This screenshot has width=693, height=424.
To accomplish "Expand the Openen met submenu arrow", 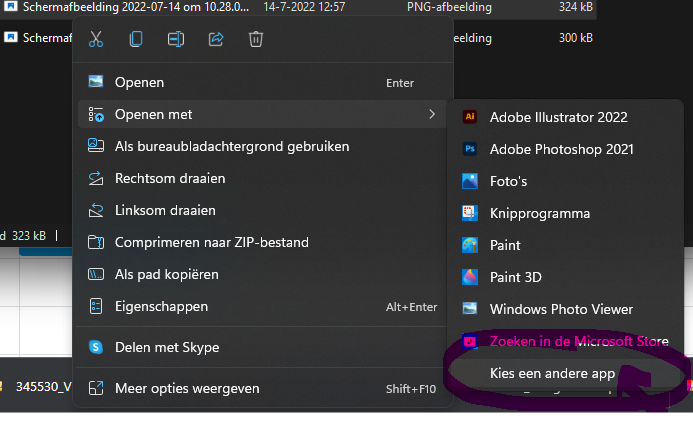I will pos(432,114).
